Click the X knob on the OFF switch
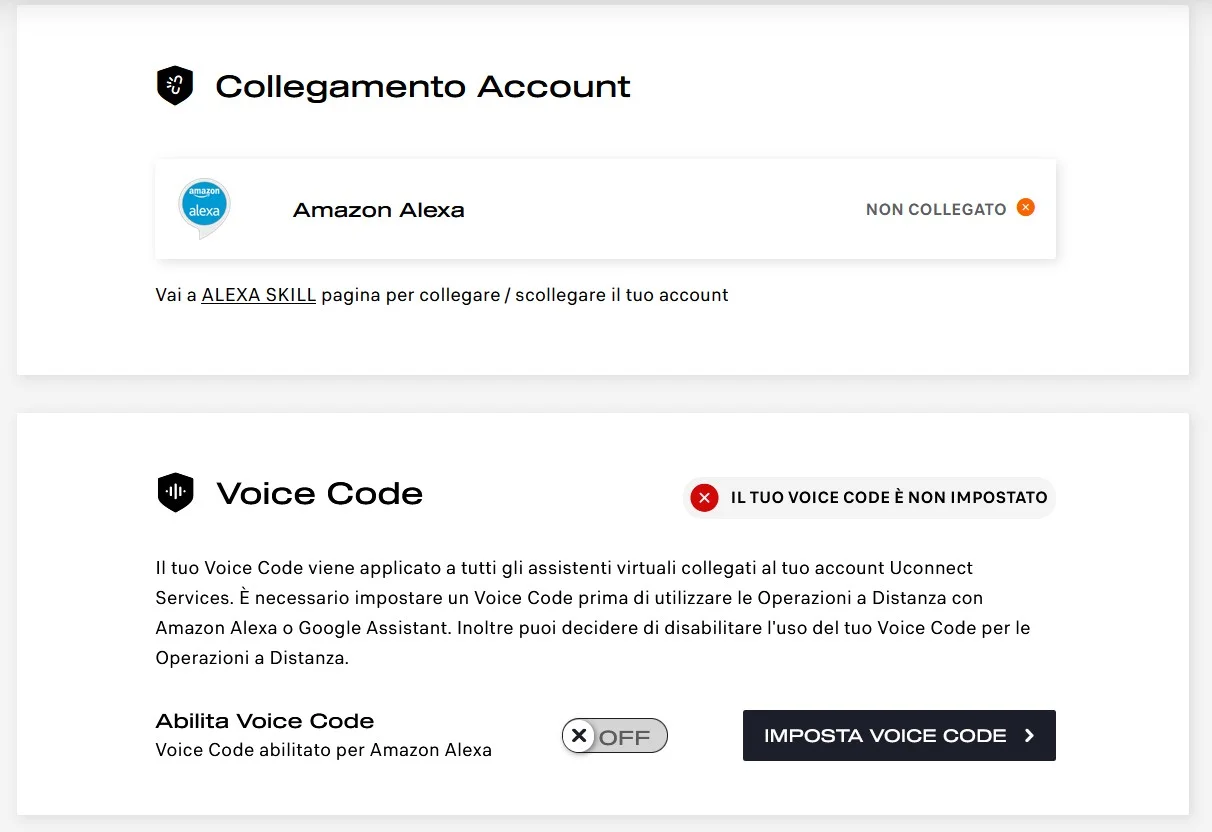 (x=578, y=736)
